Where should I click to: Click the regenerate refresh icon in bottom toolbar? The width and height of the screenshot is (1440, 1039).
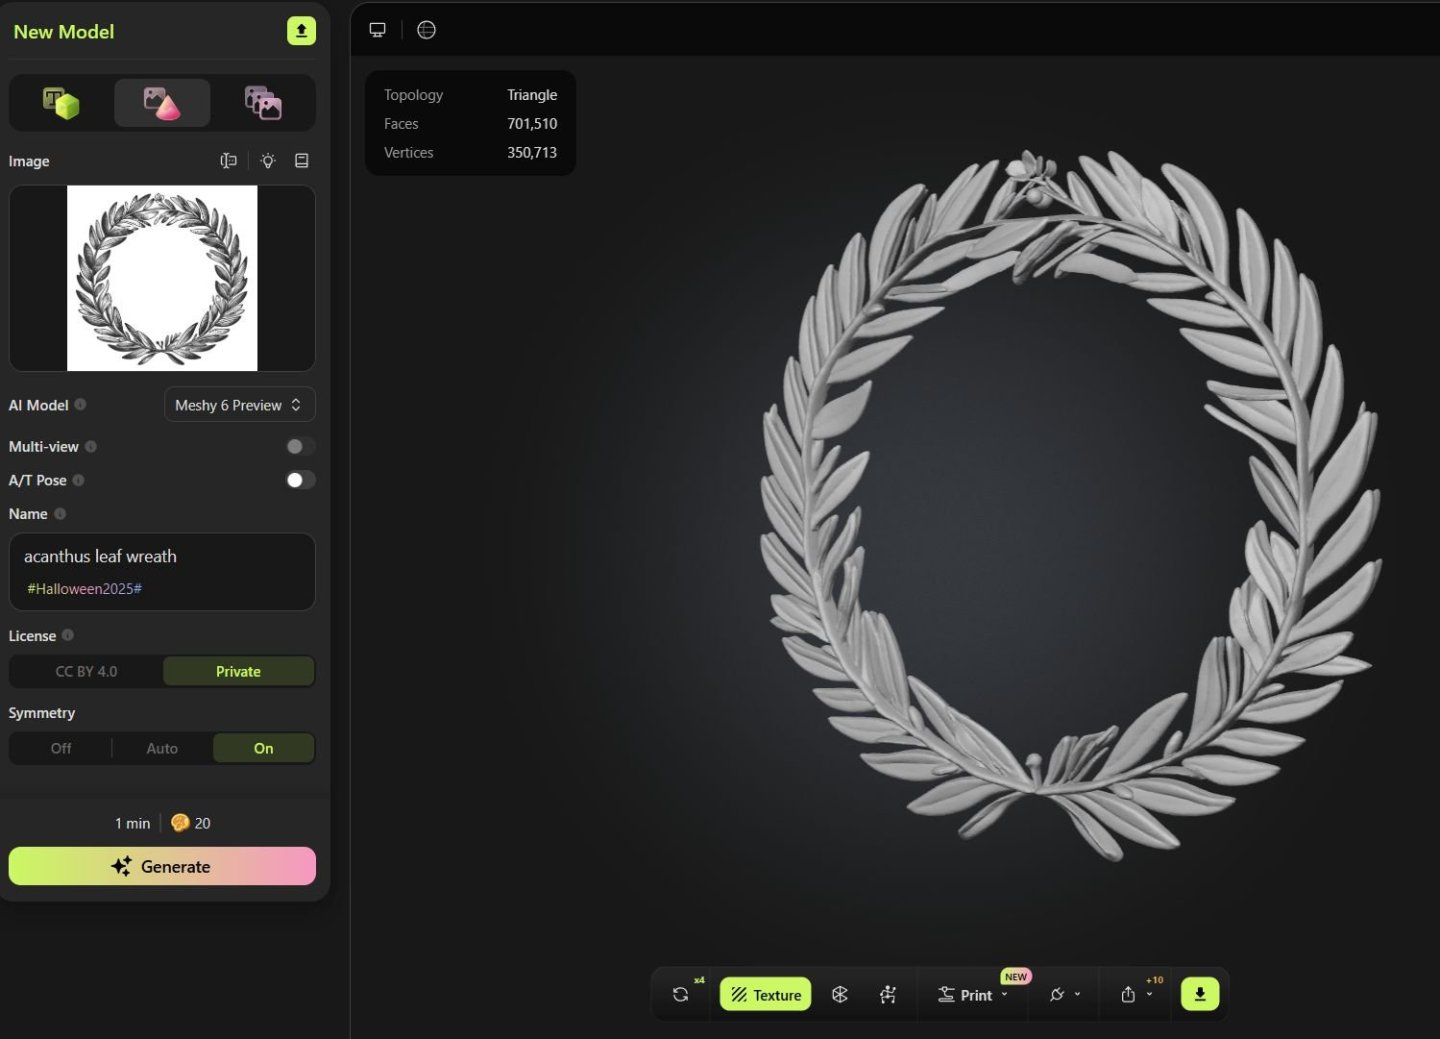point(681,995)
